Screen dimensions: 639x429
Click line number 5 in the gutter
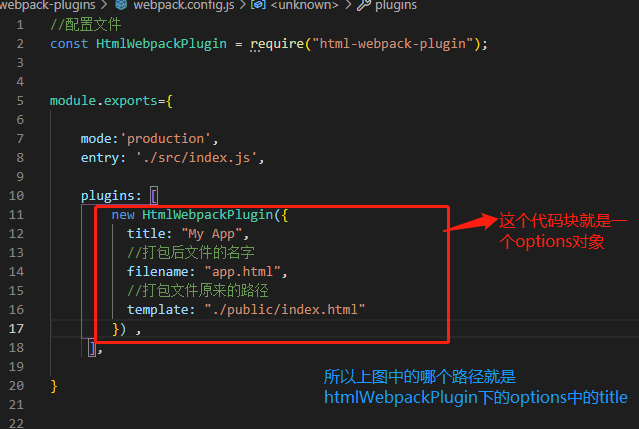pos(20,101)
